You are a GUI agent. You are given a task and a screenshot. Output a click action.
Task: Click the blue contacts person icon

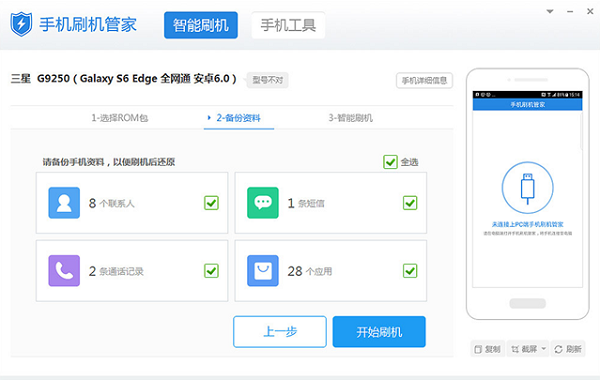(64, 203)
